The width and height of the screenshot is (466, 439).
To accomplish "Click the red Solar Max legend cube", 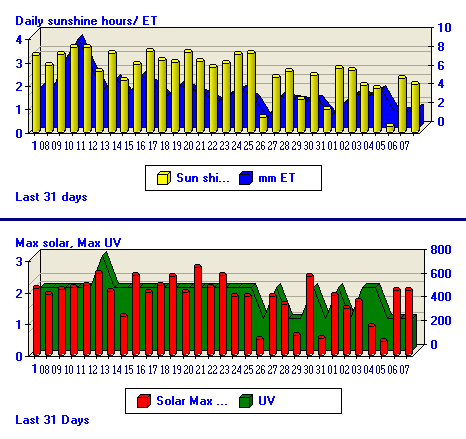I will tap(144, 401).
